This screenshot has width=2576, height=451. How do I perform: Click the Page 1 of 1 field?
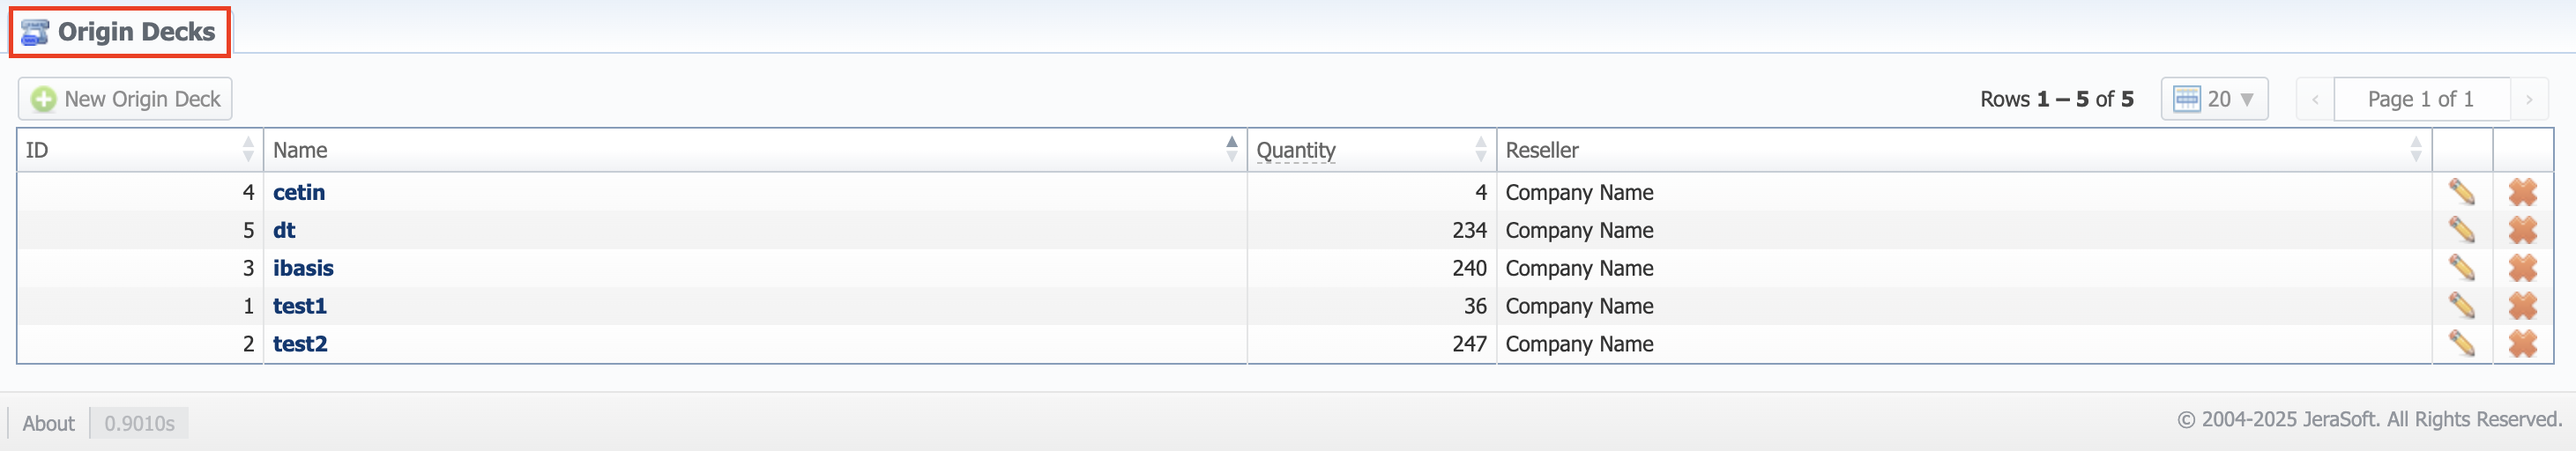click(x=2420, y=99)
